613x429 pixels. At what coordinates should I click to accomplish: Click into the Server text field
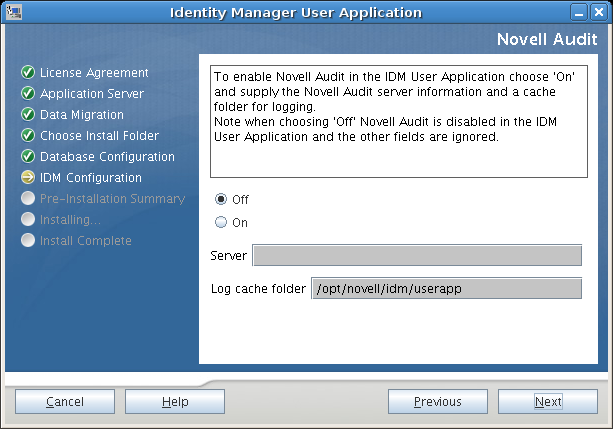(x=417, y=256)
